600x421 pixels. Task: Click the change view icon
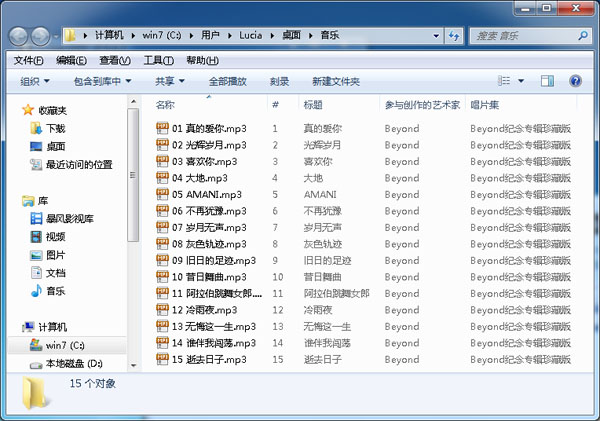(504, 81)
